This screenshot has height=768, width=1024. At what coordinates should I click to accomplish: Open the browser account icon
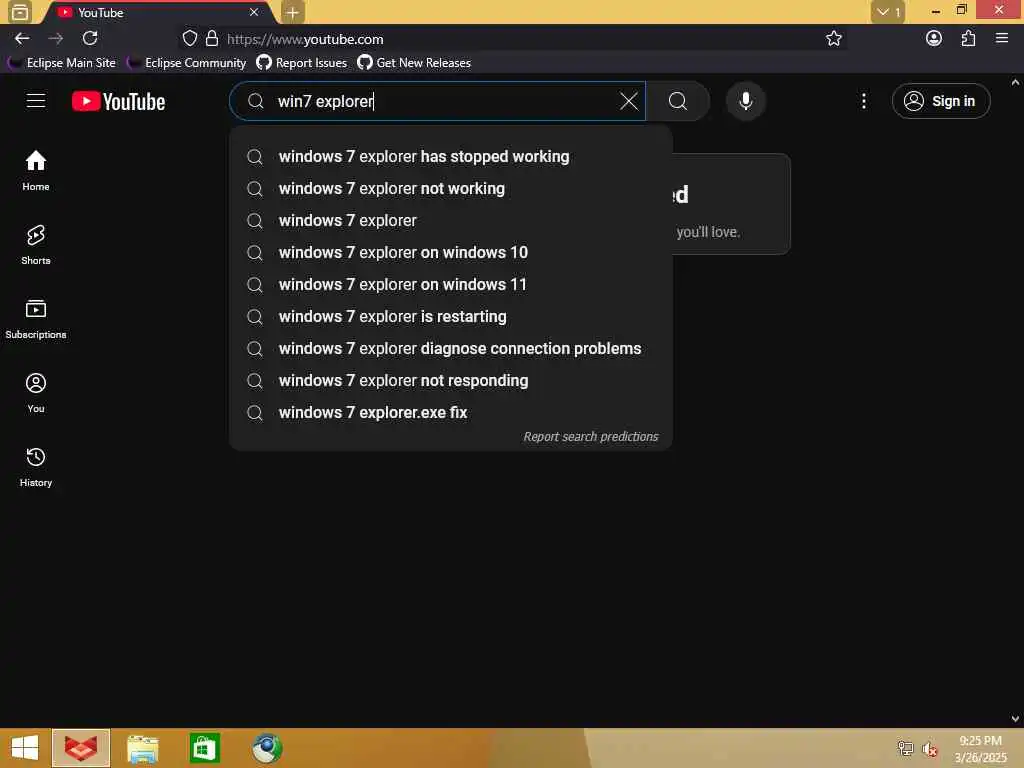coord(934,39)
